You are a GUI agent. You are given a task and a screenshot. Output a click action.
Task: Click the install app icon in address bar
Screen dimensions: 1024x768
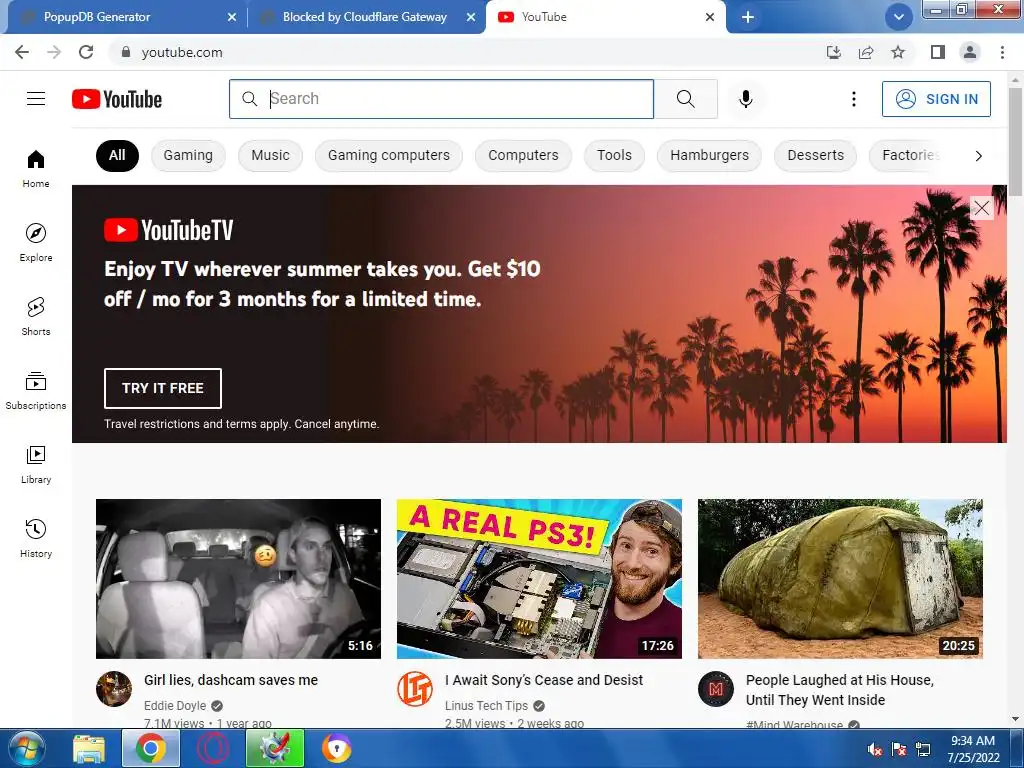pos(834,52)
